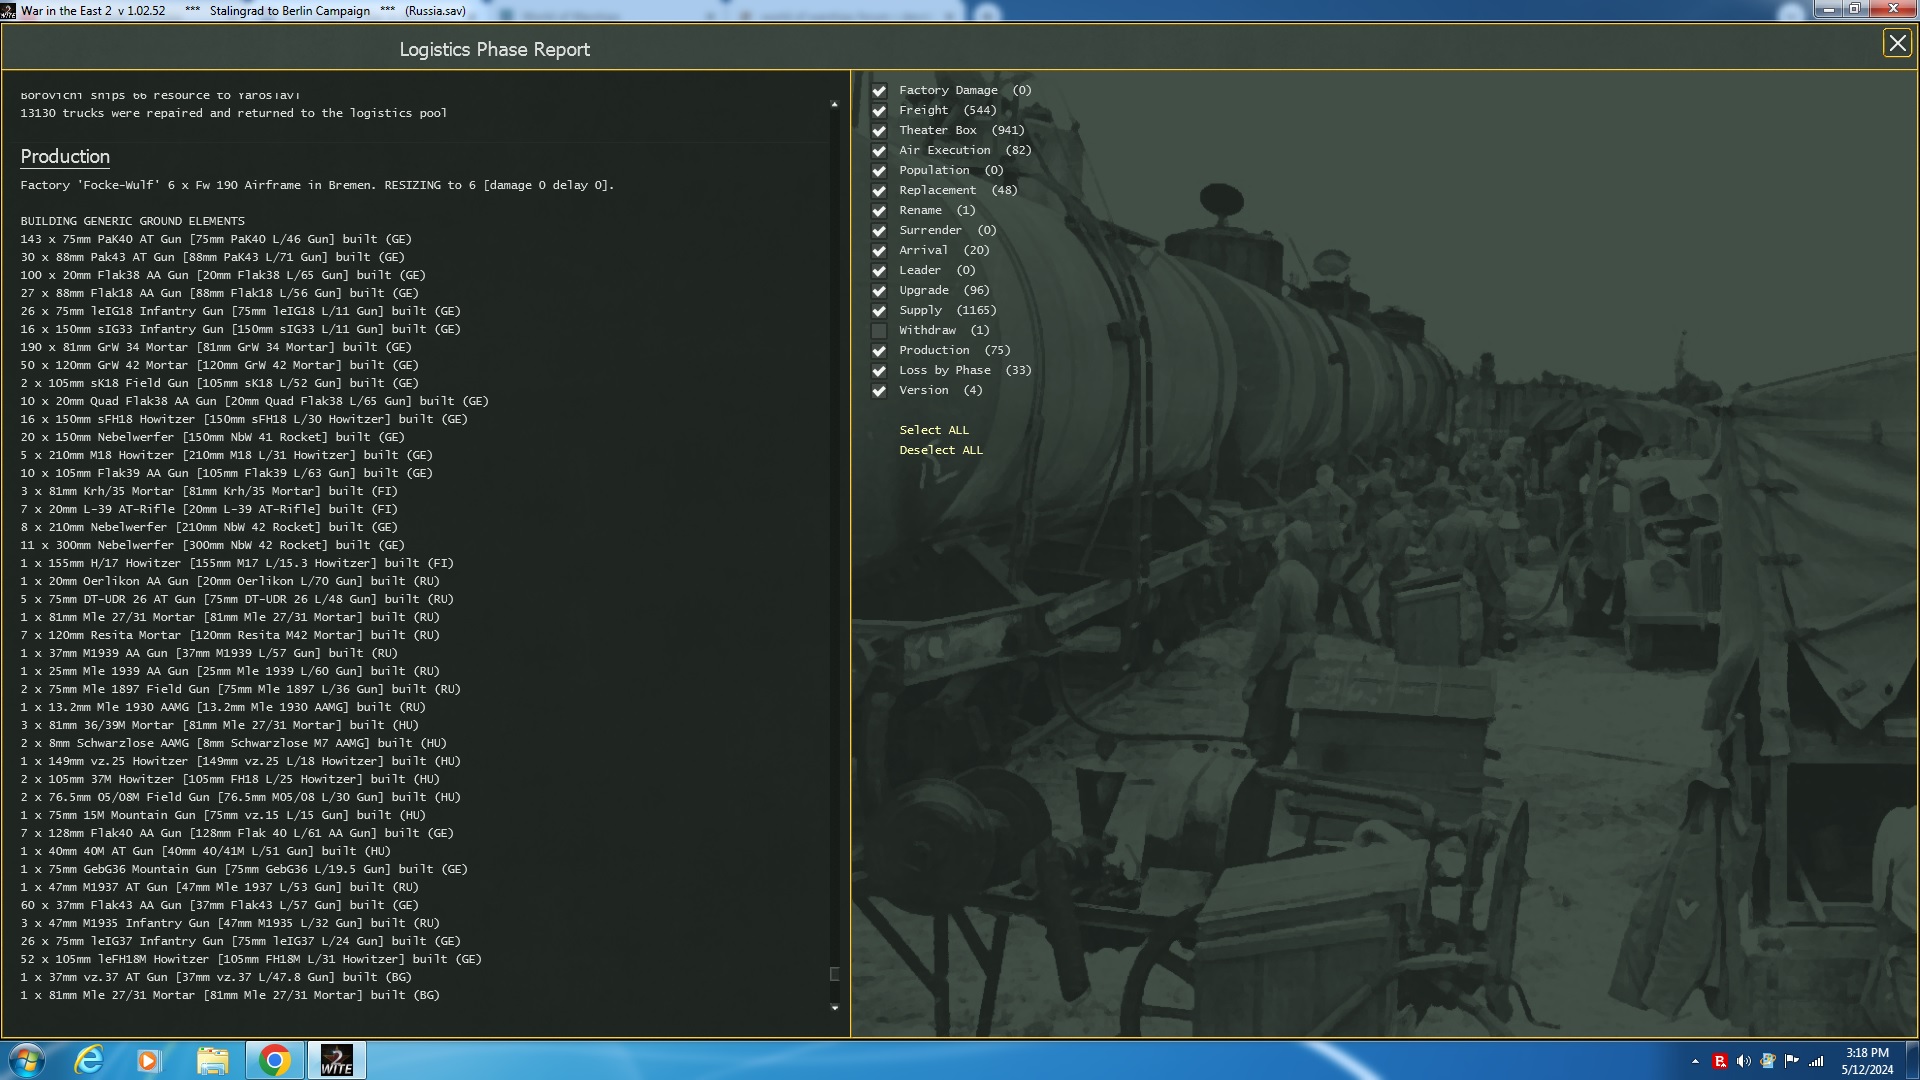Click the 20 x 150mm Nebelwerfer line

[x=213, y=437]
